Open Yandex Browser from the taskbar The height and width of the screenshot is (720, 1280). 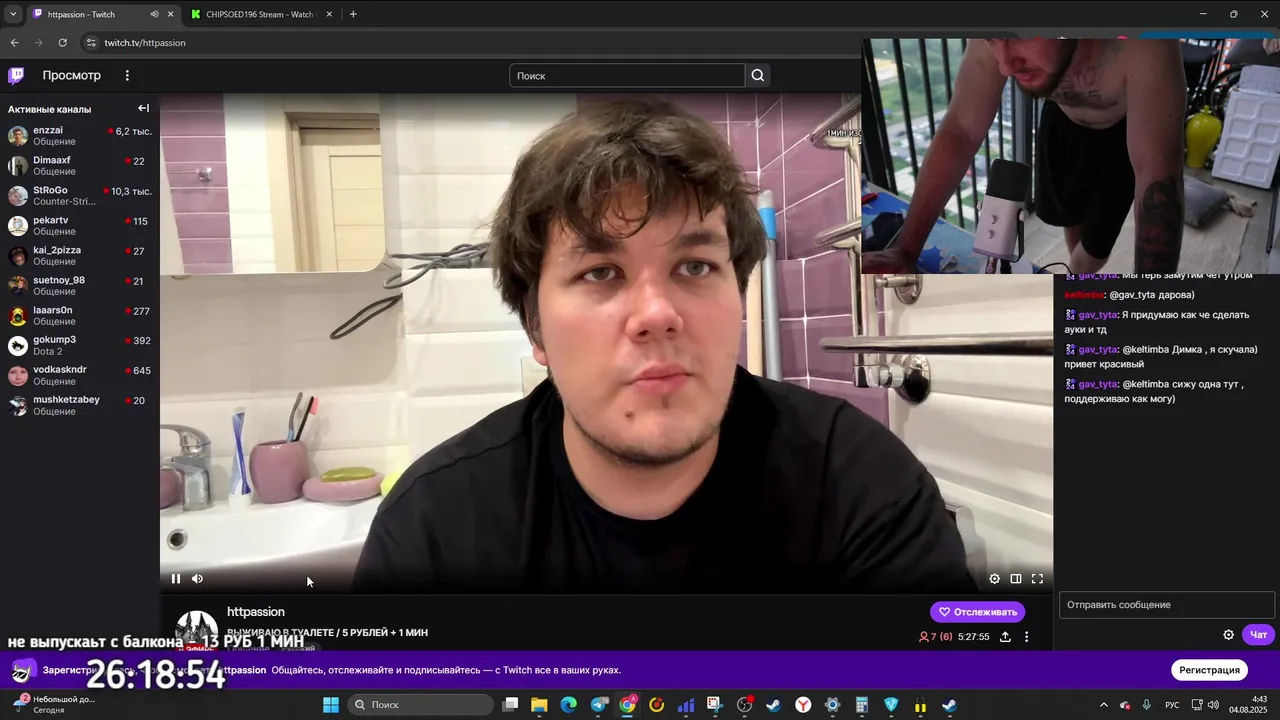(x=803, y=705)
